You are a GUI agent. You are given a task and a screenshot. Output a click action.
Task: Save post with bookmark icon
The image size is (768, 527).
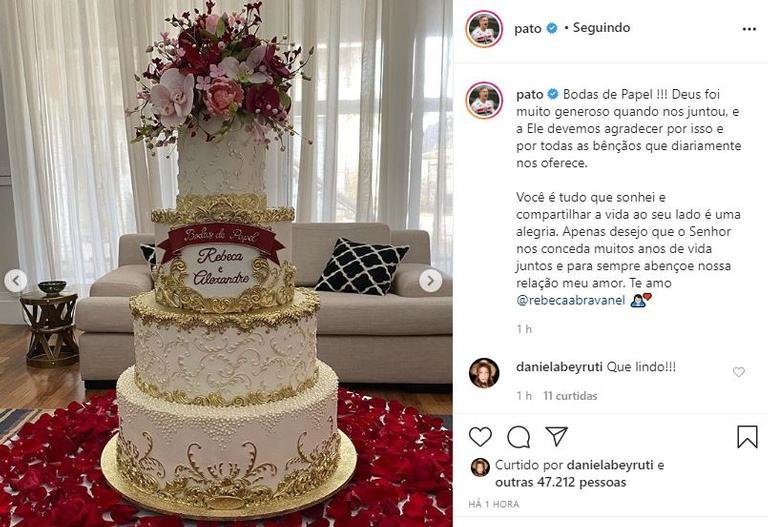coord(747,436)
